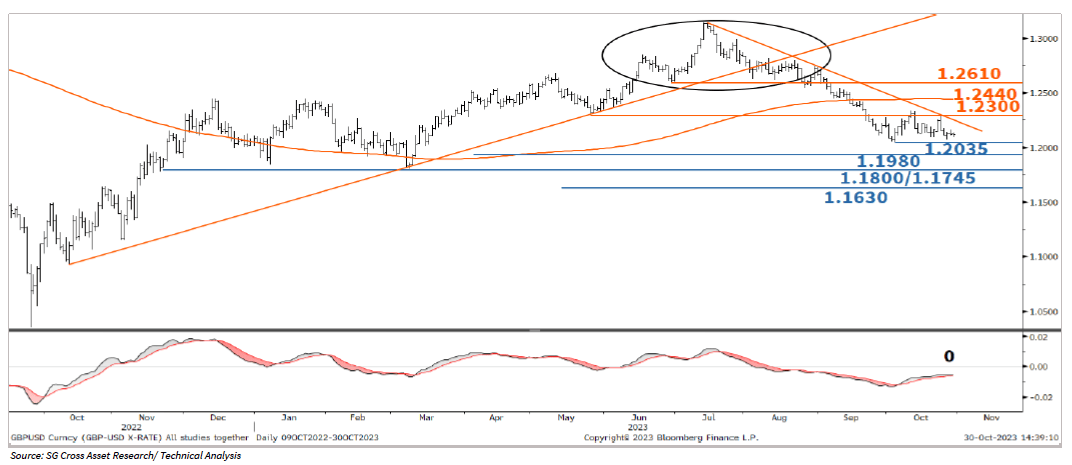The image size is (1072, 465).
Task: Select the Mar month label on time axis
Action: tap(427, 420)
